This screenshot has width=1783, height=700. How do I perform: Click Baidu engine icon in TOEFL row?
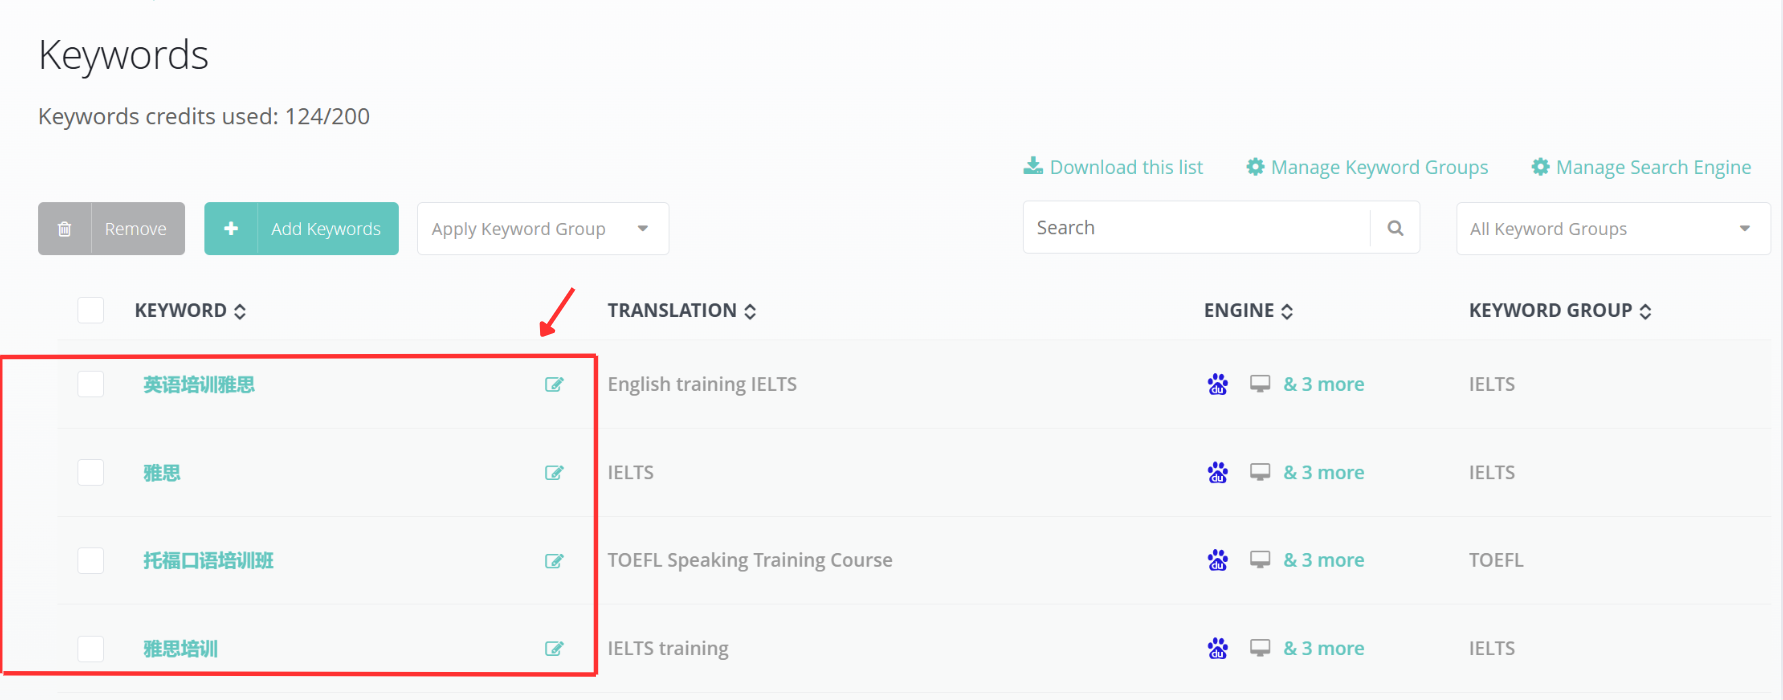[x=1217, y=560]
